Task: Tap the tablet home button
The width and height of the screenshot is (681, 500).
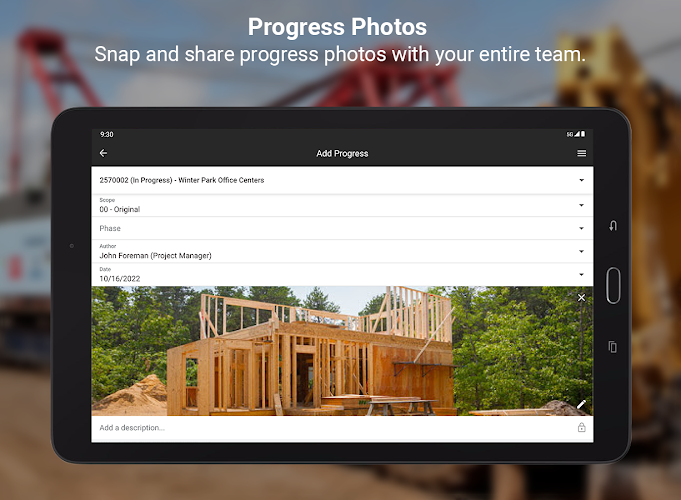Action: tap(613, 285)
